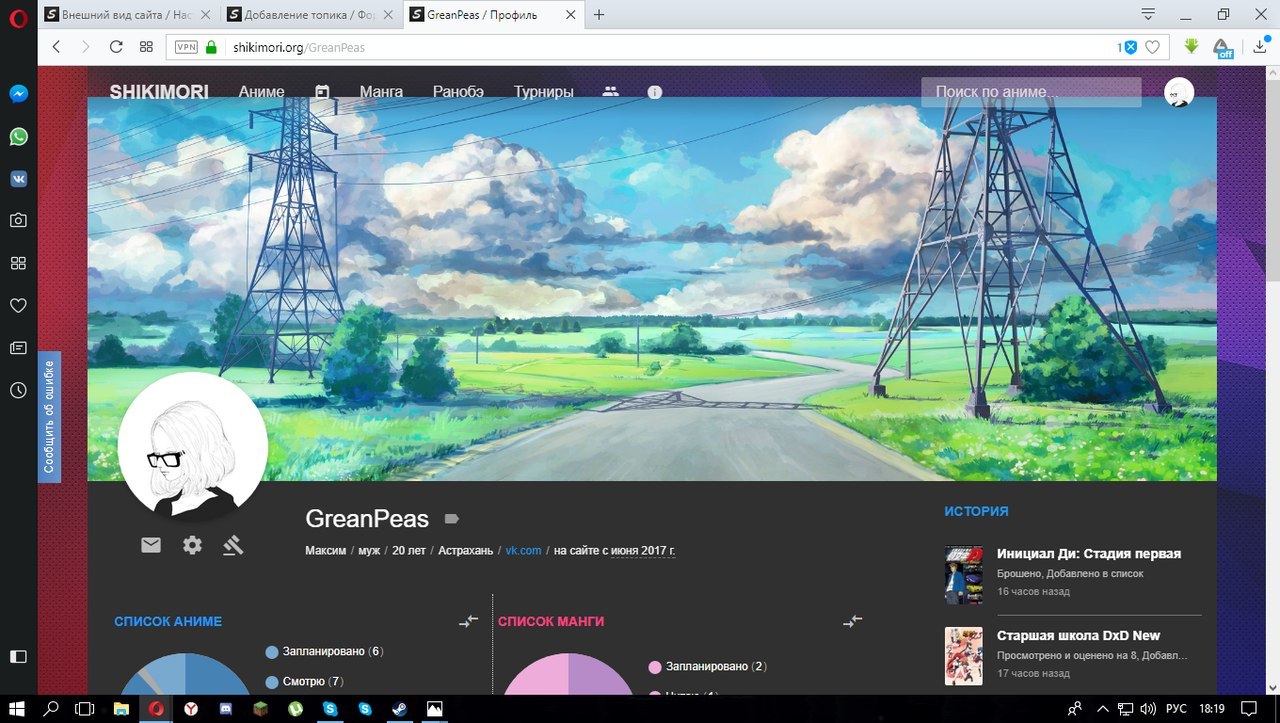1280x723 pixels.
Task: Open profile settings gear icon
Action: [192, 545]
